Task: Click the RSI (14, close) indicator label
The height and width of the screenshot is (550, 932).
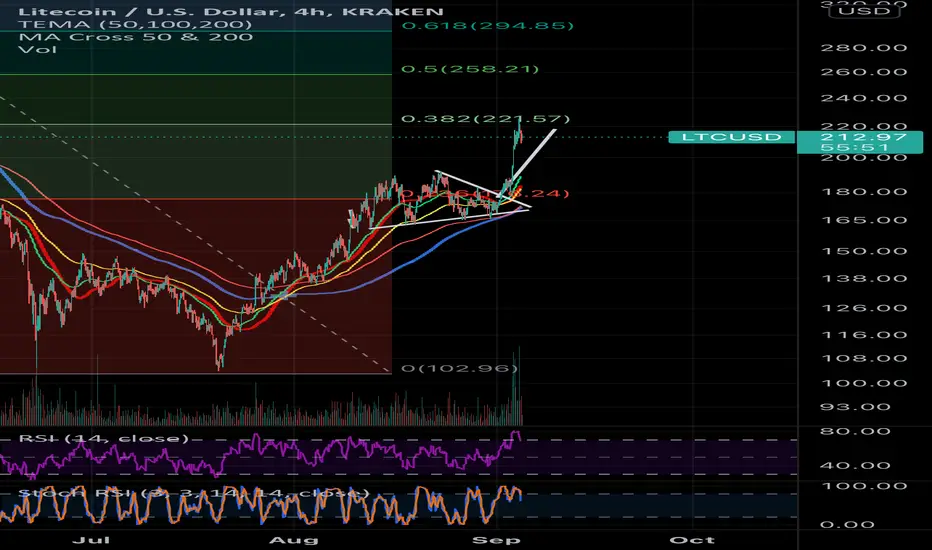Action: tap(103, 439)
